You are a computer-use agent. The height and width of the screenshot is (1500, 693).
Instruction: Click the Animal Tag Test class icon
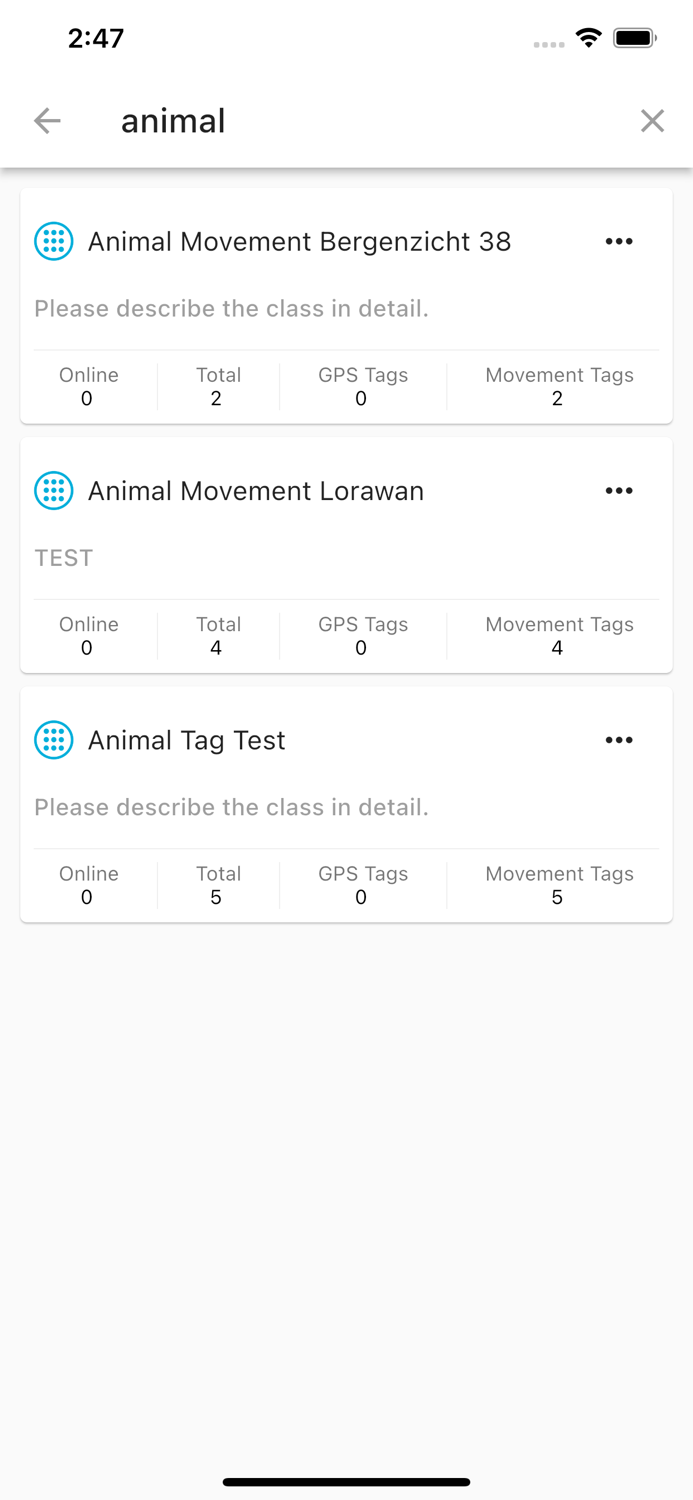click(53, 740)
